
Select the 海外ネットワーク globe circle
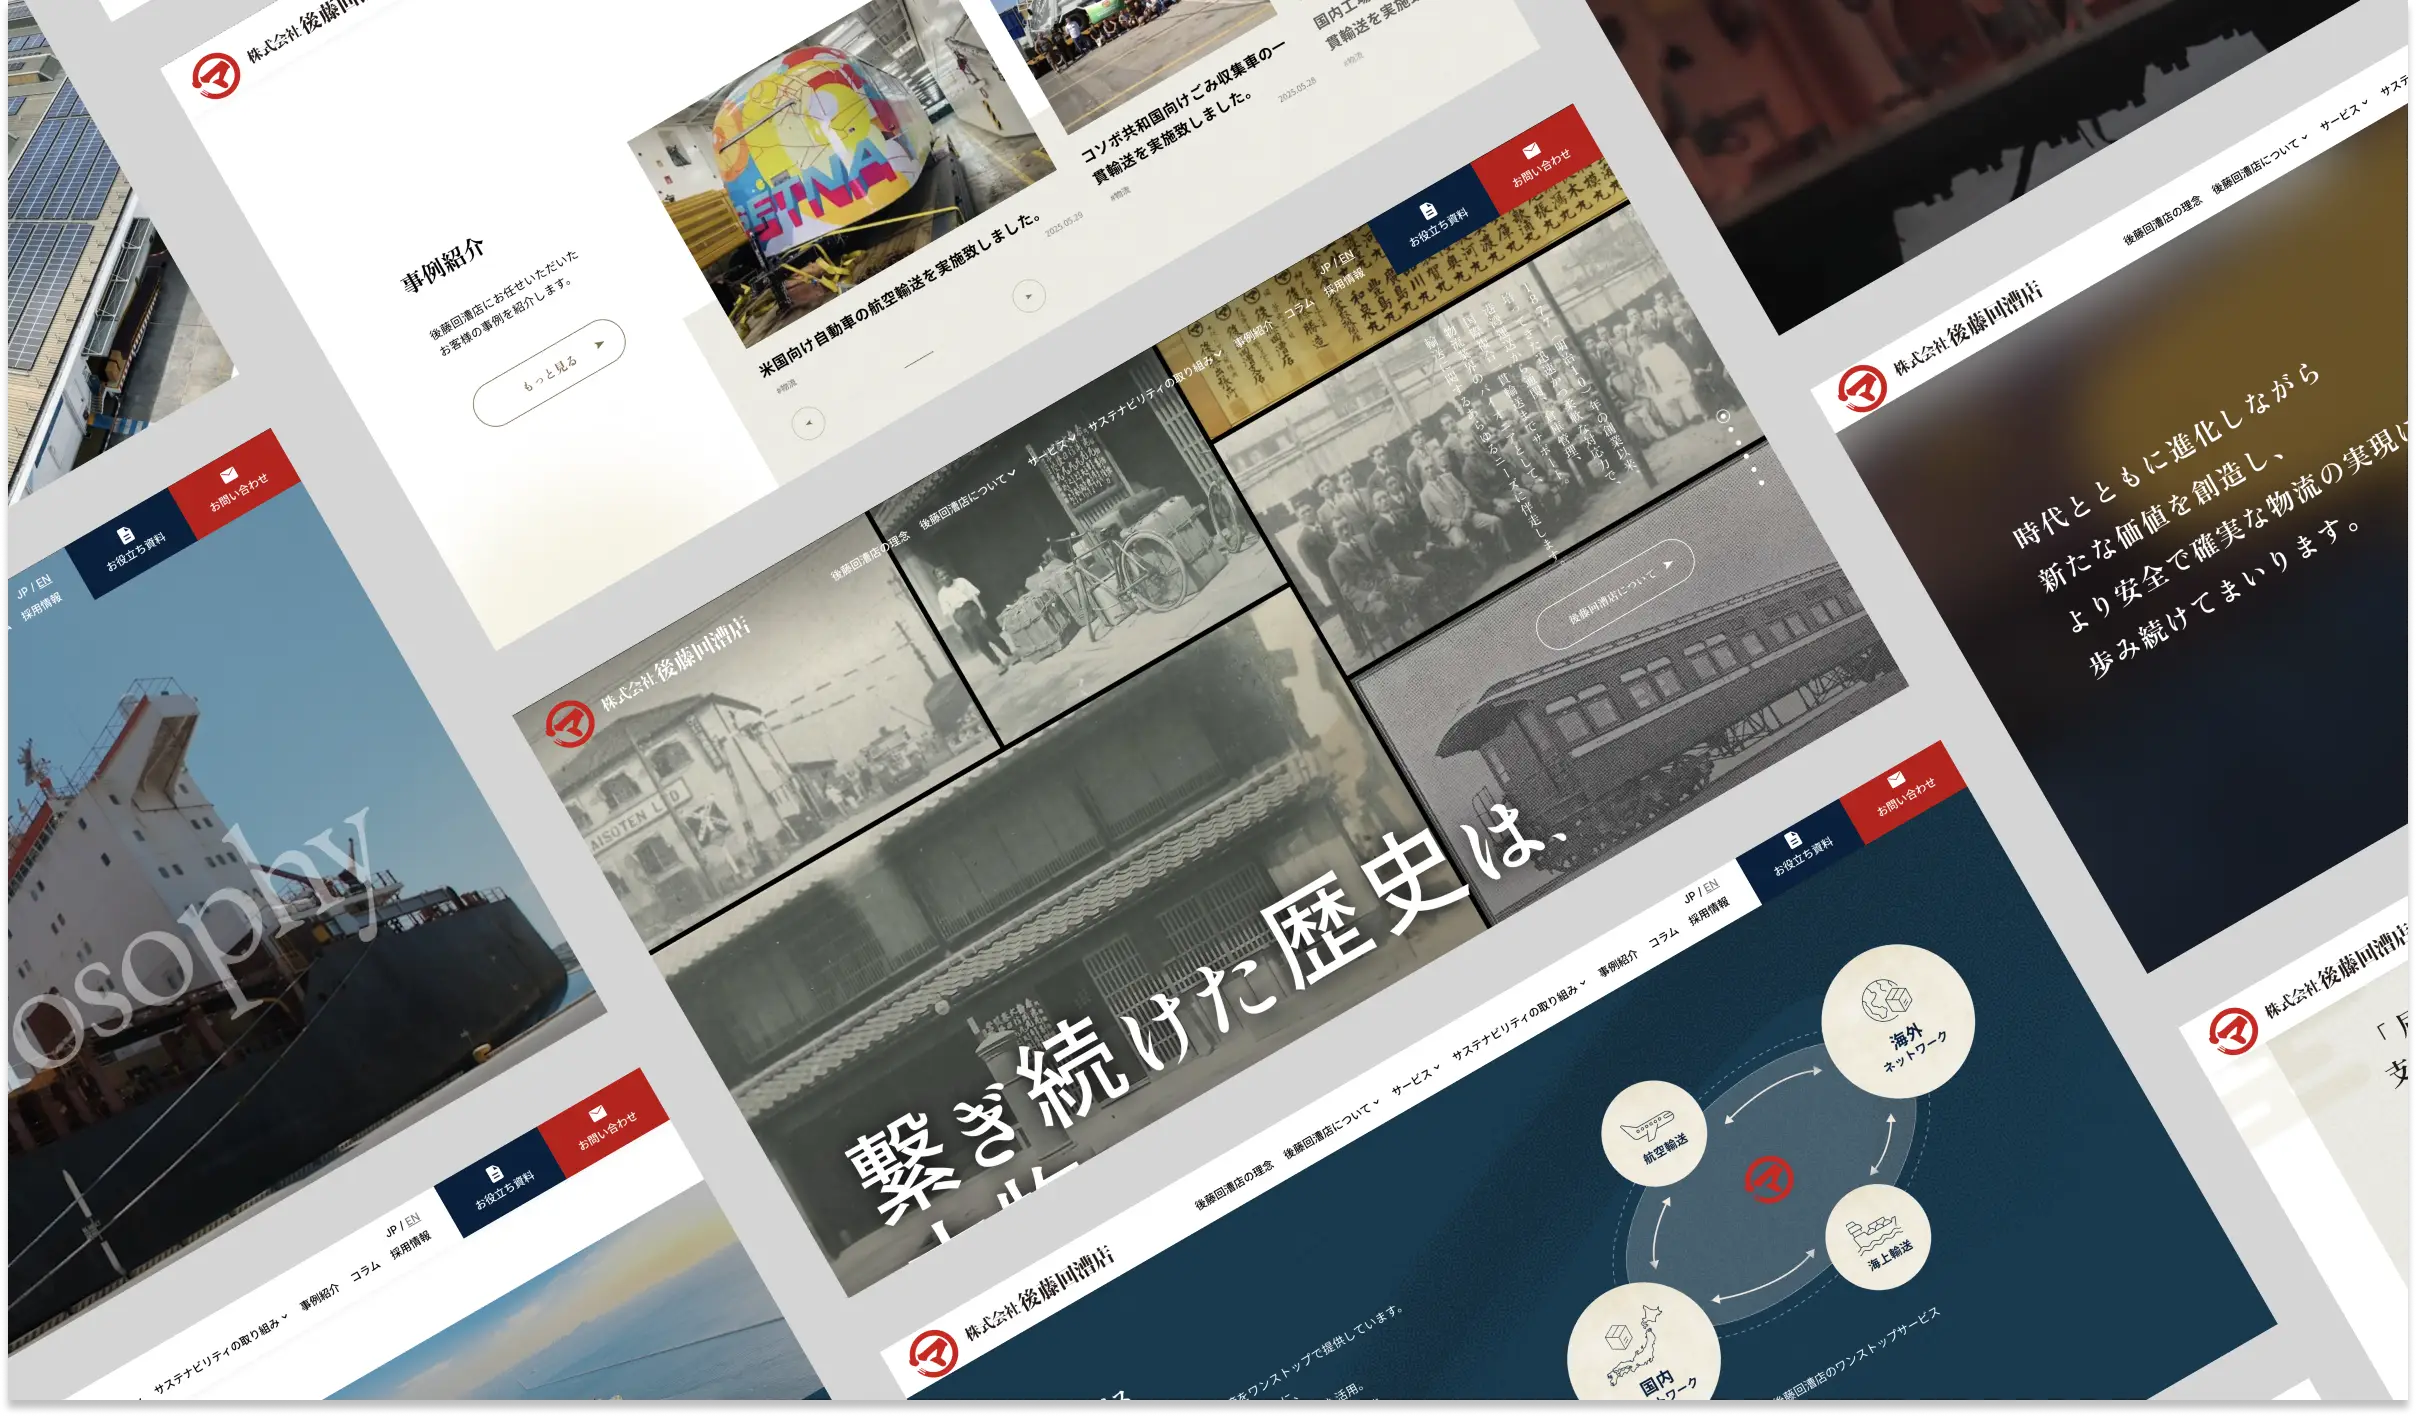[1898, 1021]
